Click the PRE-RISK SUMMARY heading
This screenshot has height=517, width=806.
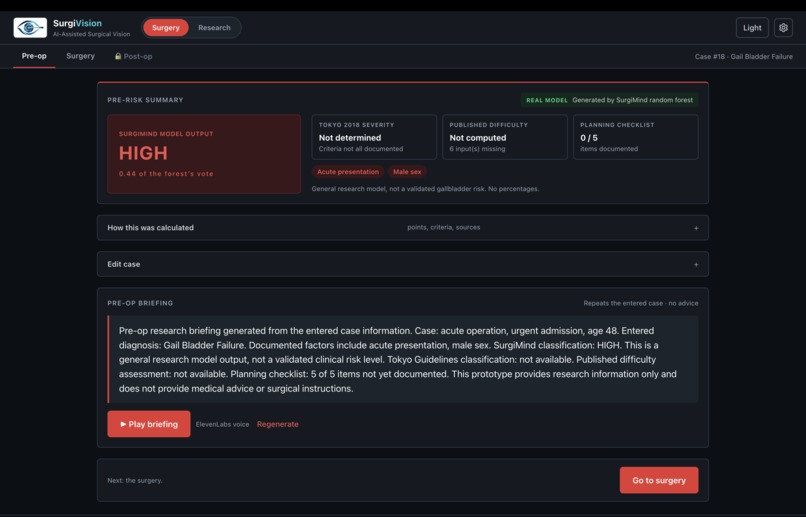(145, 100)
